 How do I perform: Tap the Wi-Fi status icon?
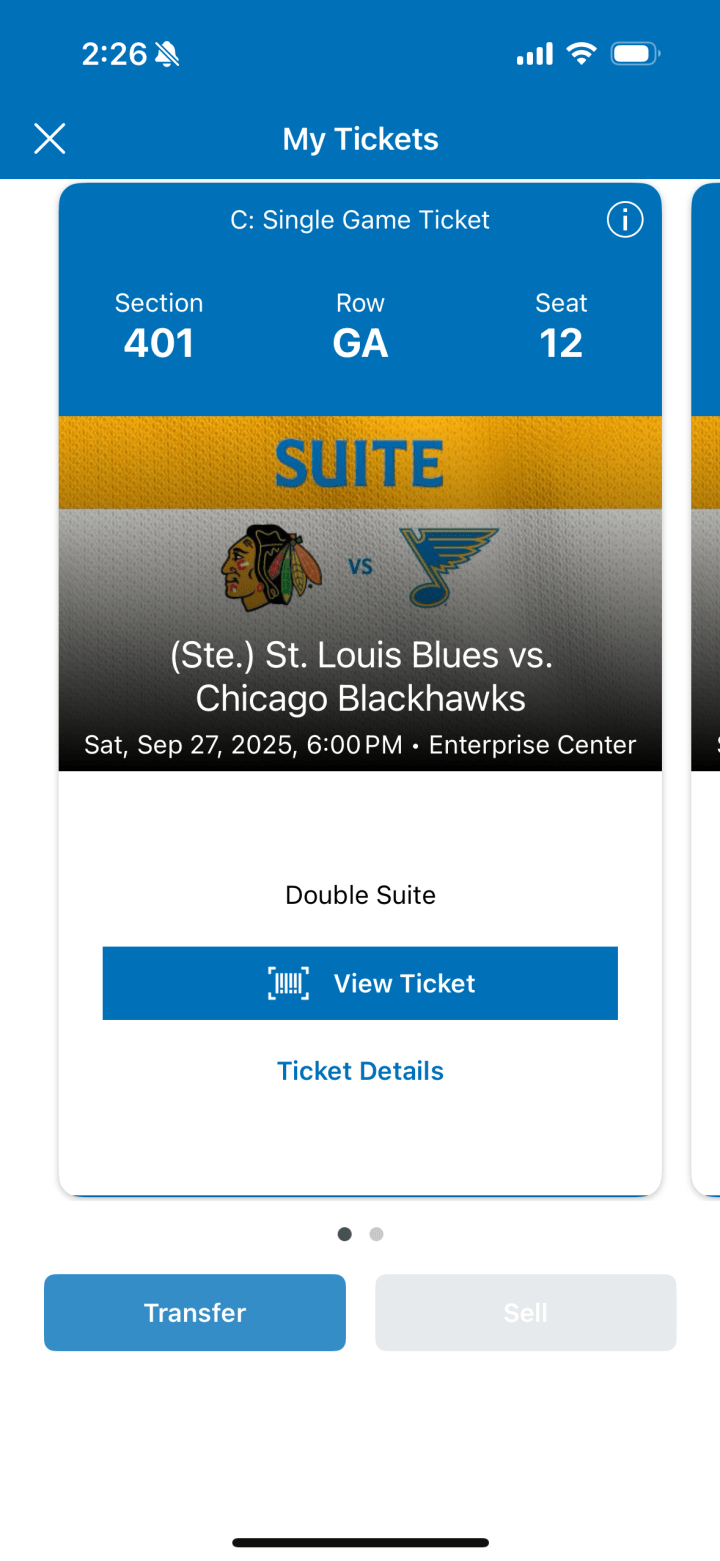click(x=580, y=54)
